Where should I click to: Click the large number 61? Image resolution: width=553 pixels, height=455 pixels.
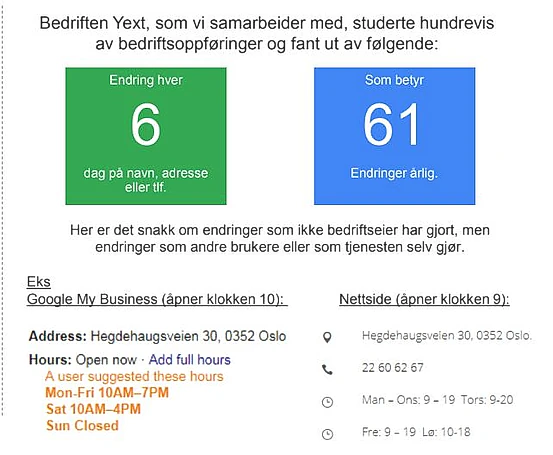coord(391,125)
